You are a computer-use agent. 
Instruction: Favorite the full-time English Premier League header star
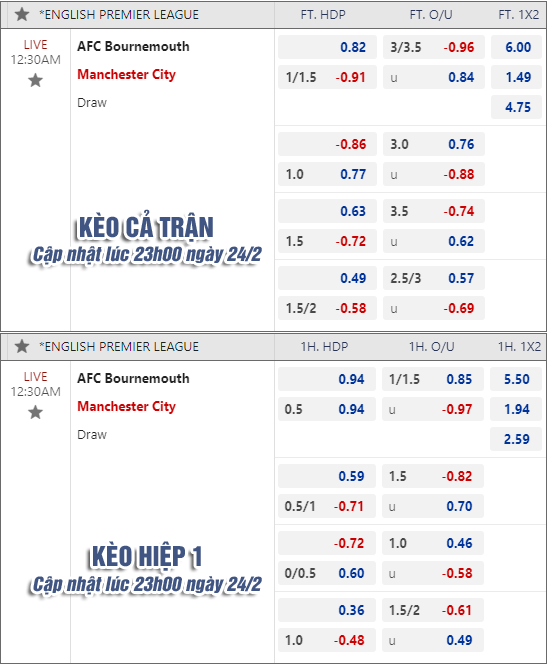coord(22,14)
